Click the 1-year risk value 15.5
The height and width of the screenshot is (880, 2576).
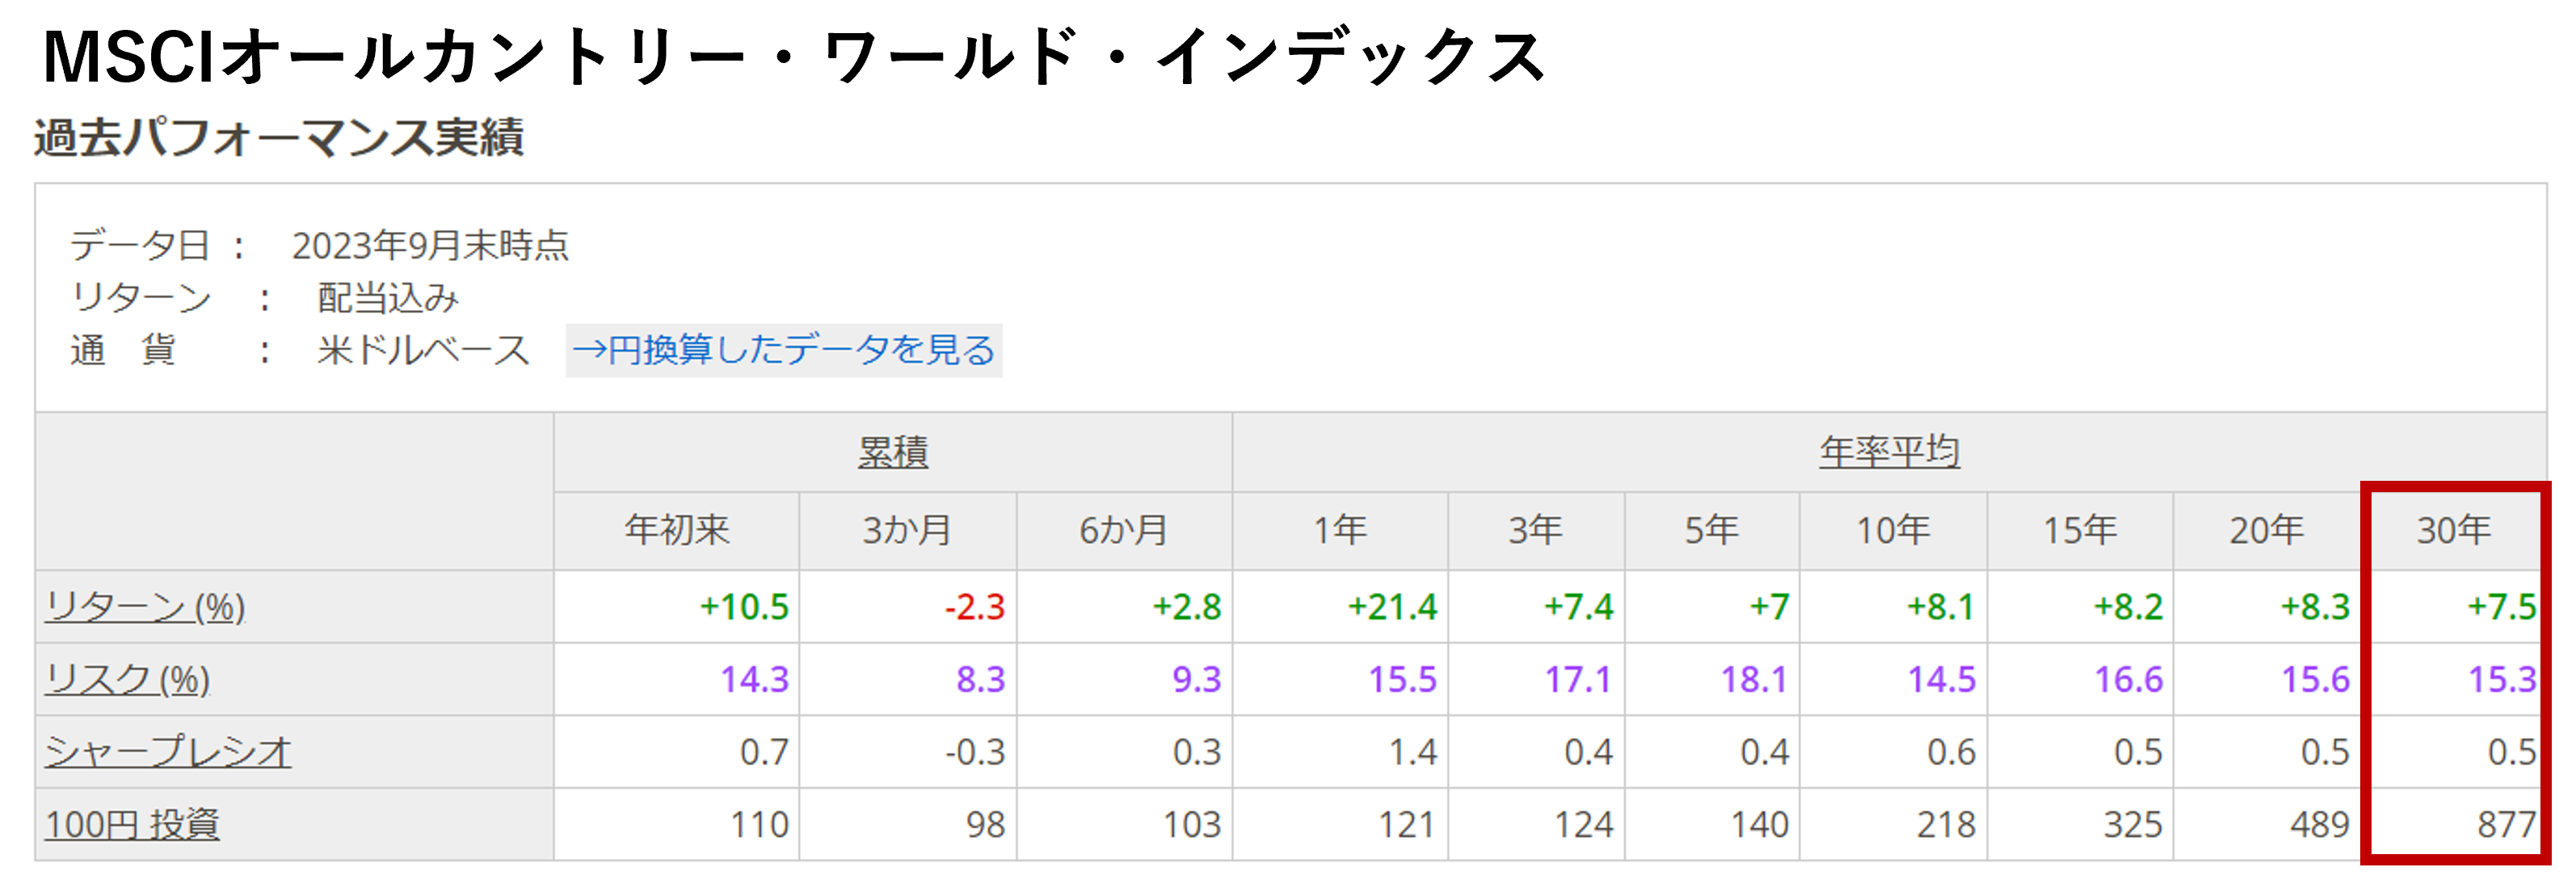point(1403,680)
